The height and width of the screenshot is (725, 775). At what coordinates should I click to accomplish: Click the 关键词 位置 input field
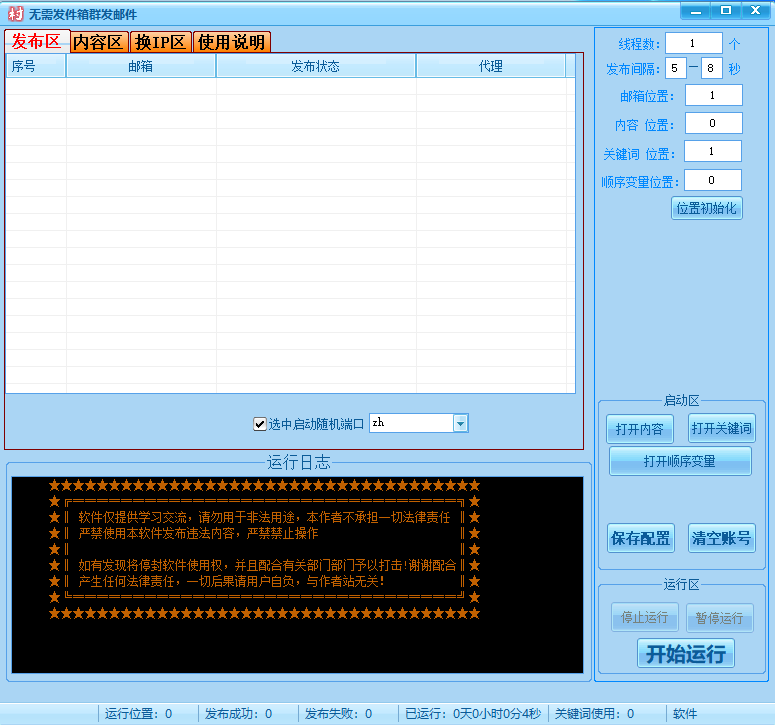point(713,151)
